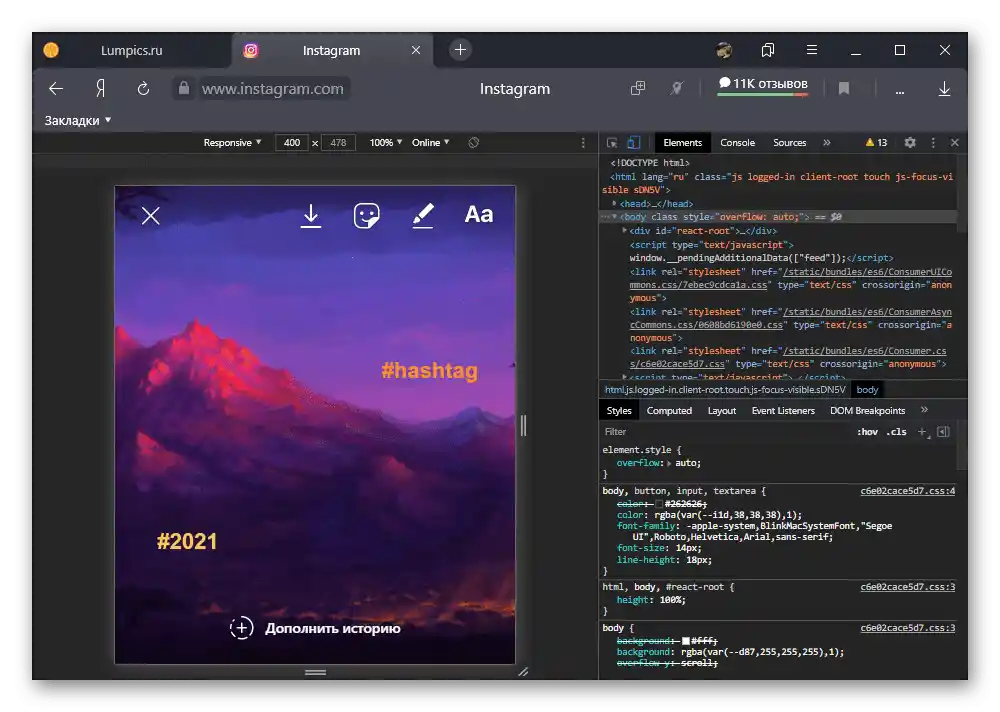1000x712 pixels.
Task: Close the Instagram tab
Action: [416, 50]
